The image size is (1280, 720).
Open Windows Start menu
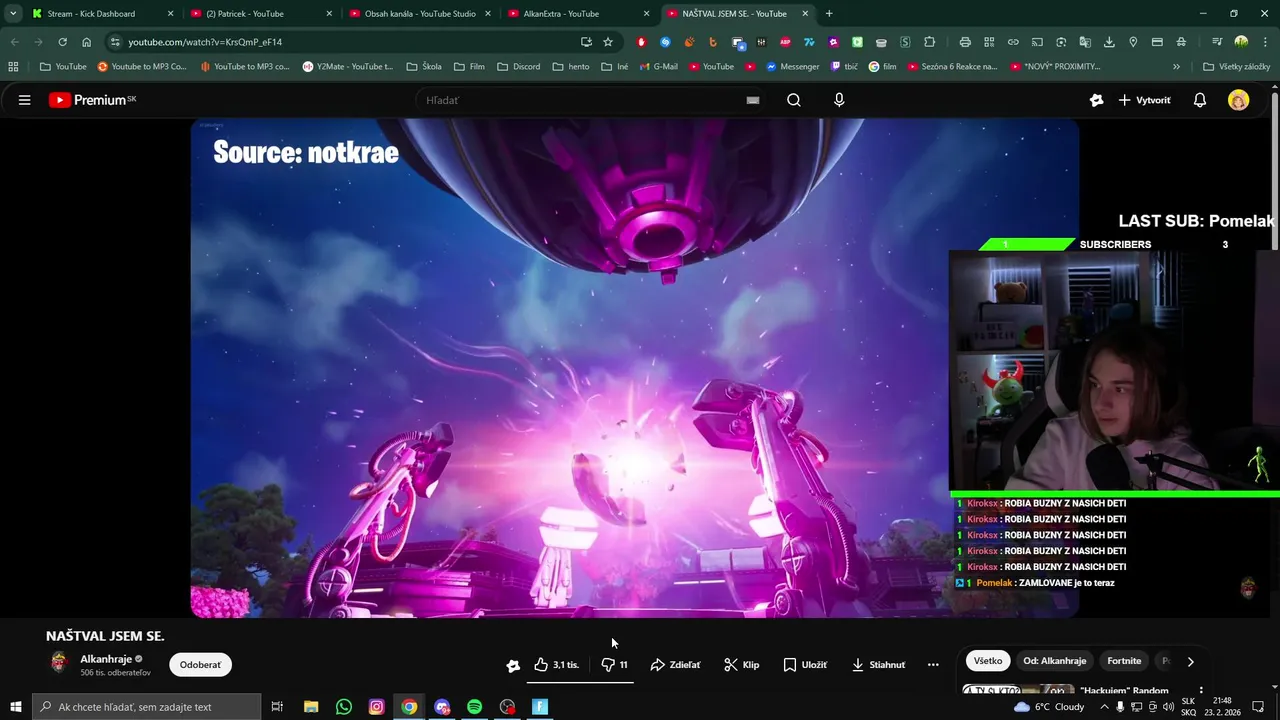(16, 707)
